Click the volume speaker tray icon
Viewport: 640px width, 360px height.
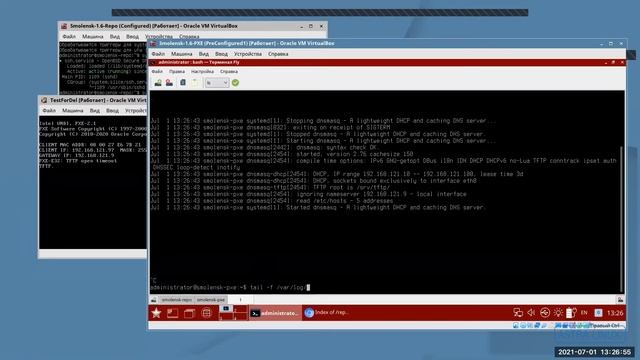click(x=531, y=313)
